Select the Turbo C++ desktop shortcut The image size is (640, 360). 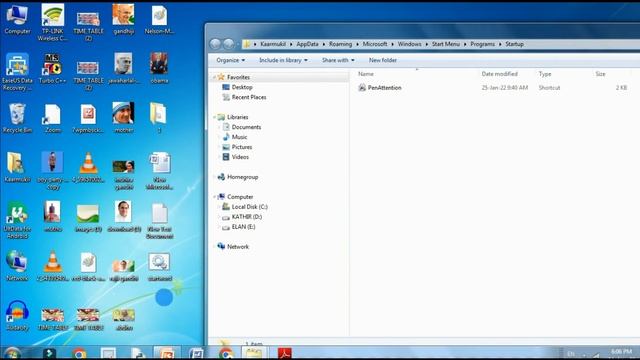[53, 69]
